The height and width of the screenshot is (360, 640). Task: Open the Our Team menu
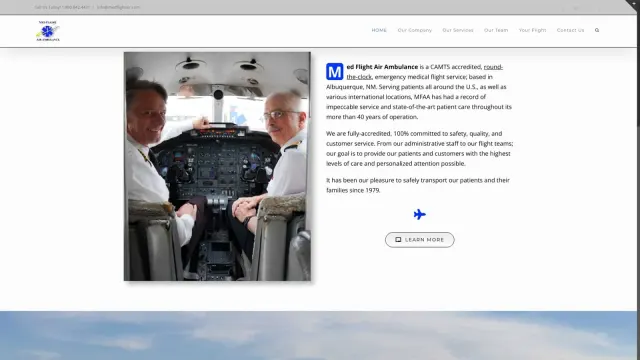[x=496, y=30]
